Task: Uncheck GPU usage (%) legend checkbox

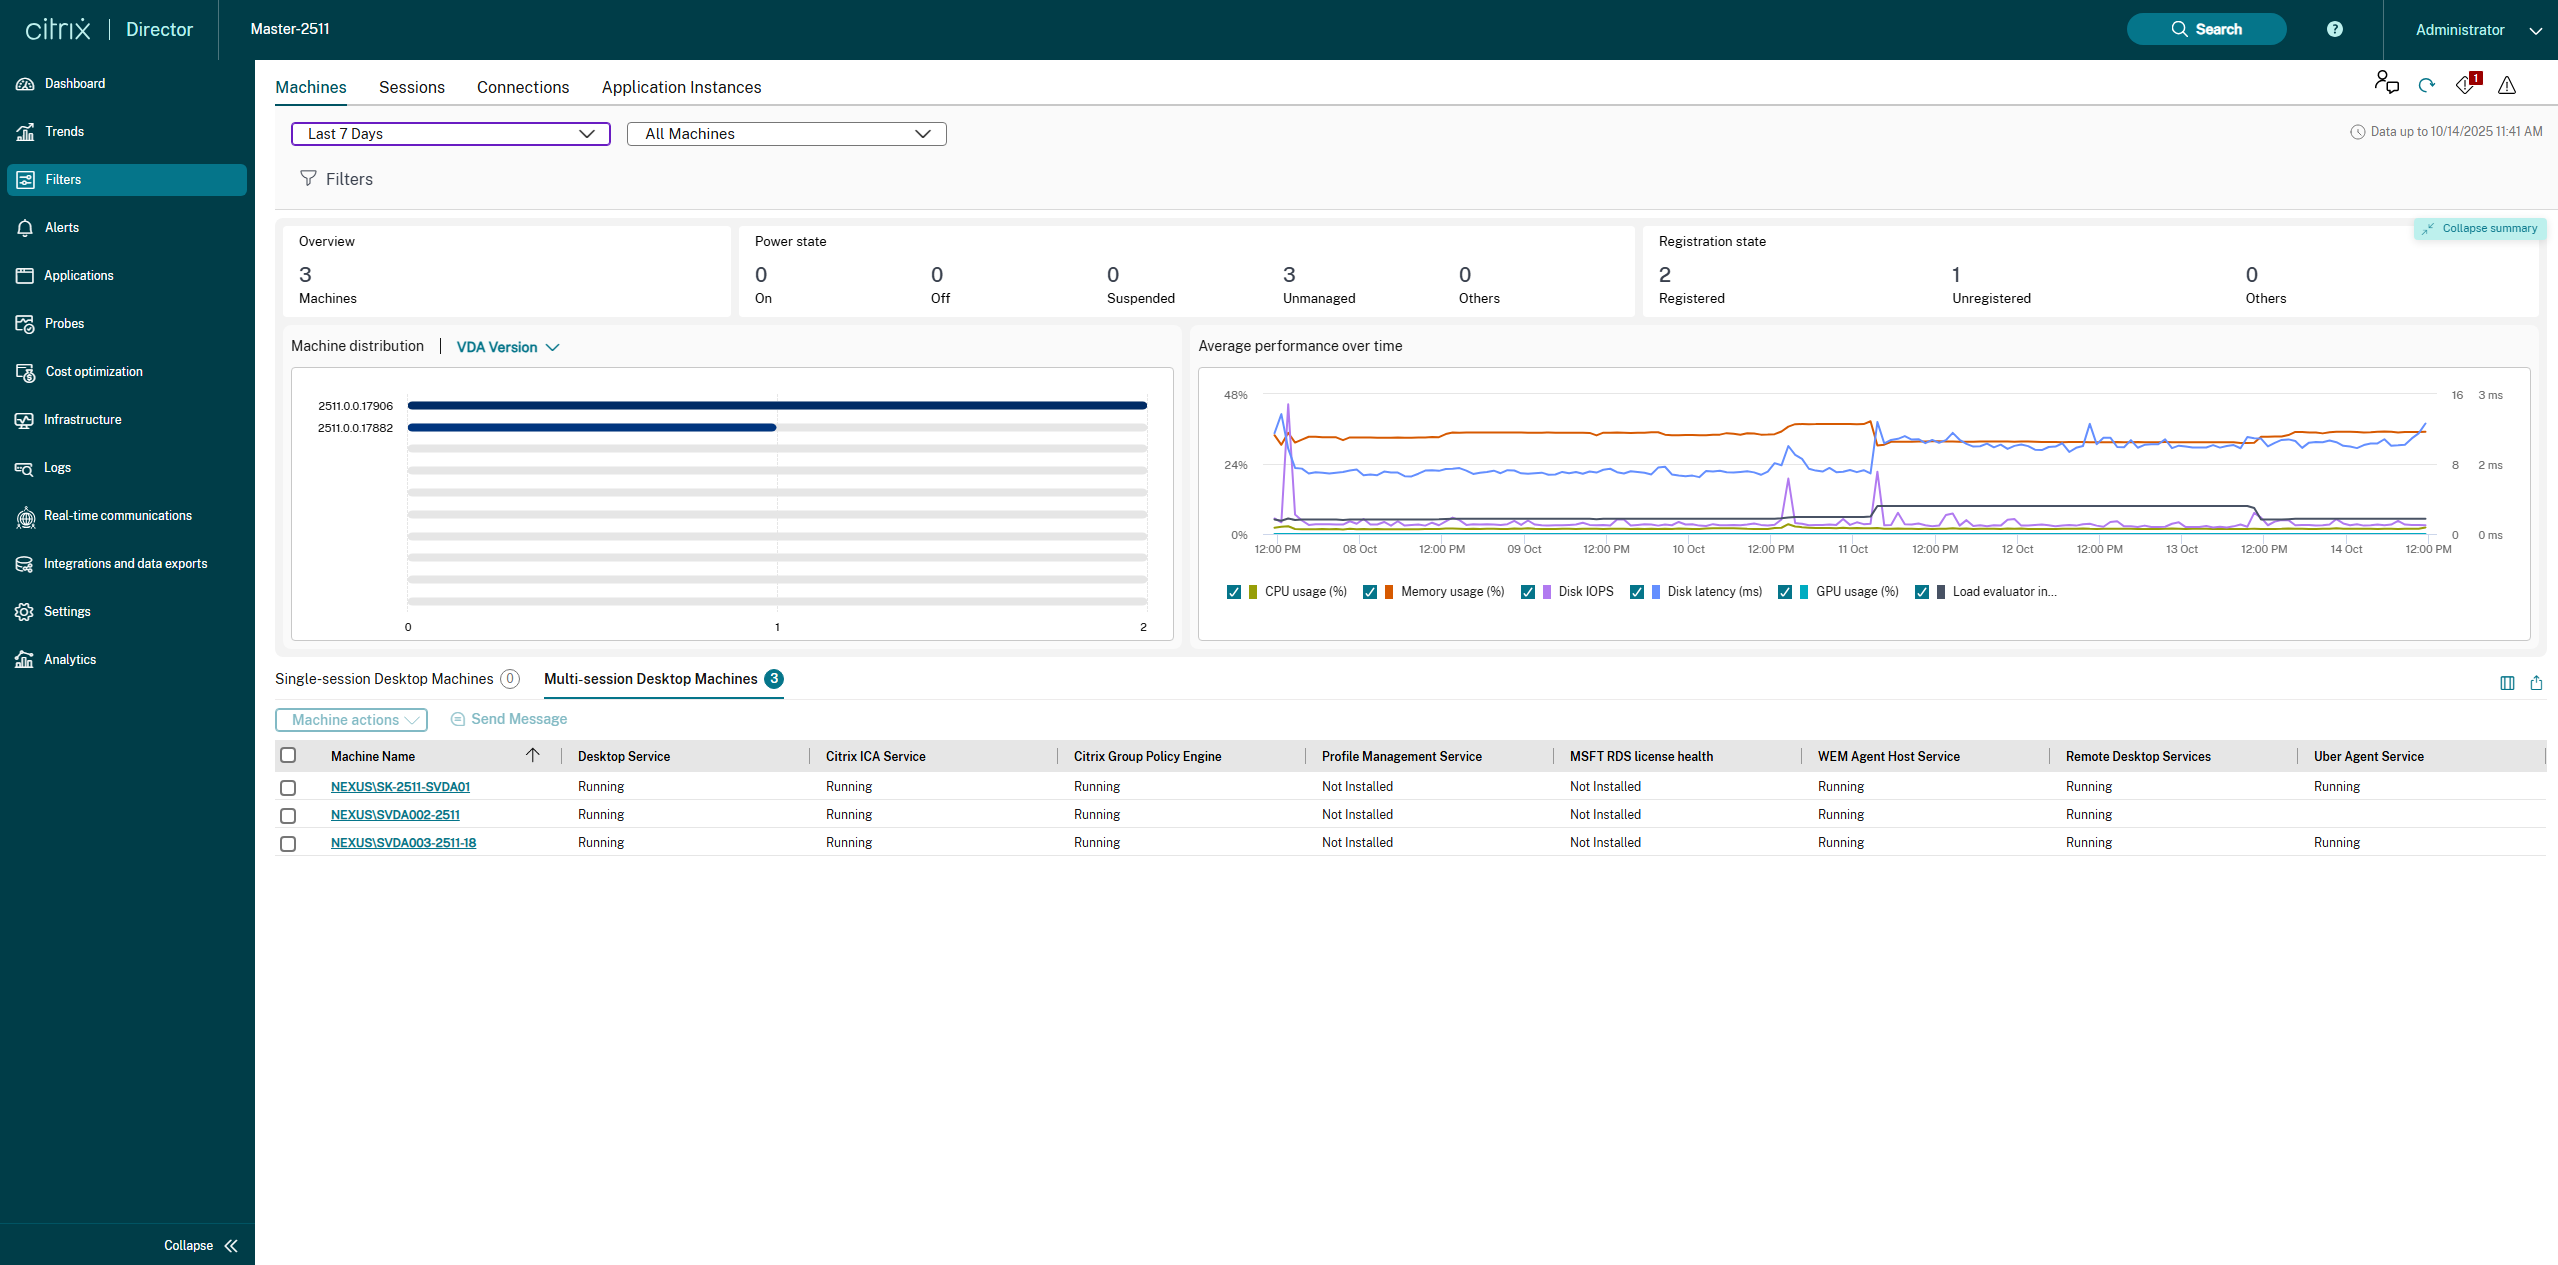Action: pos(1785,592)
